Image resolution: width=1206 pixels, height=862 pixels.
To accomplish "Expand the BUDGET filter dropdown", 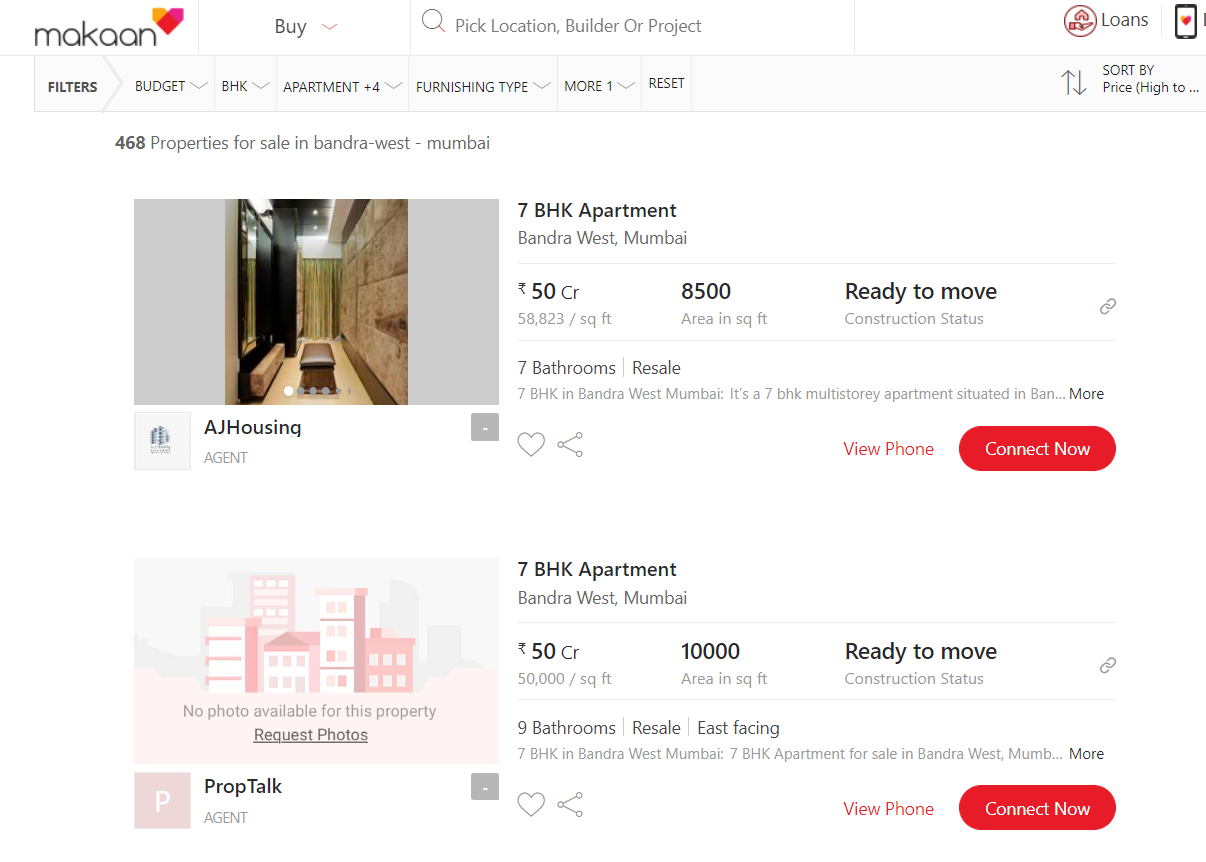I will 171,86.
